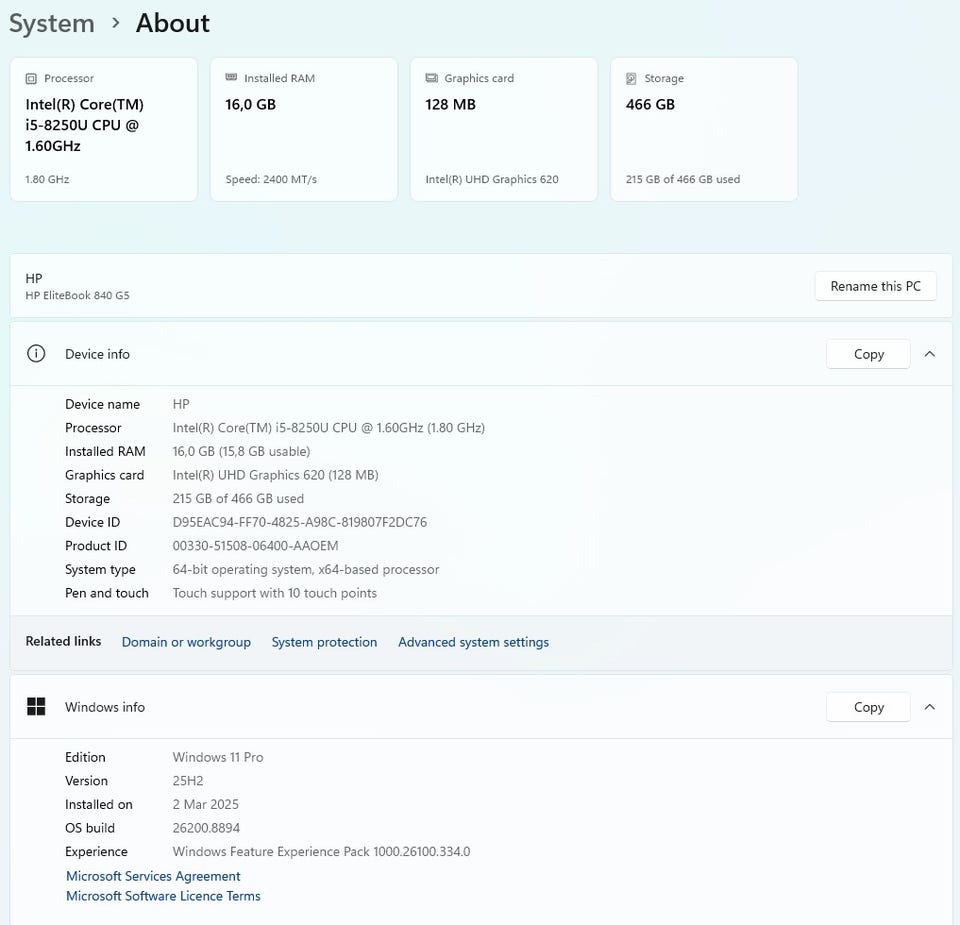
Task: Copy the Device info details
Action: tap(868, 354)
